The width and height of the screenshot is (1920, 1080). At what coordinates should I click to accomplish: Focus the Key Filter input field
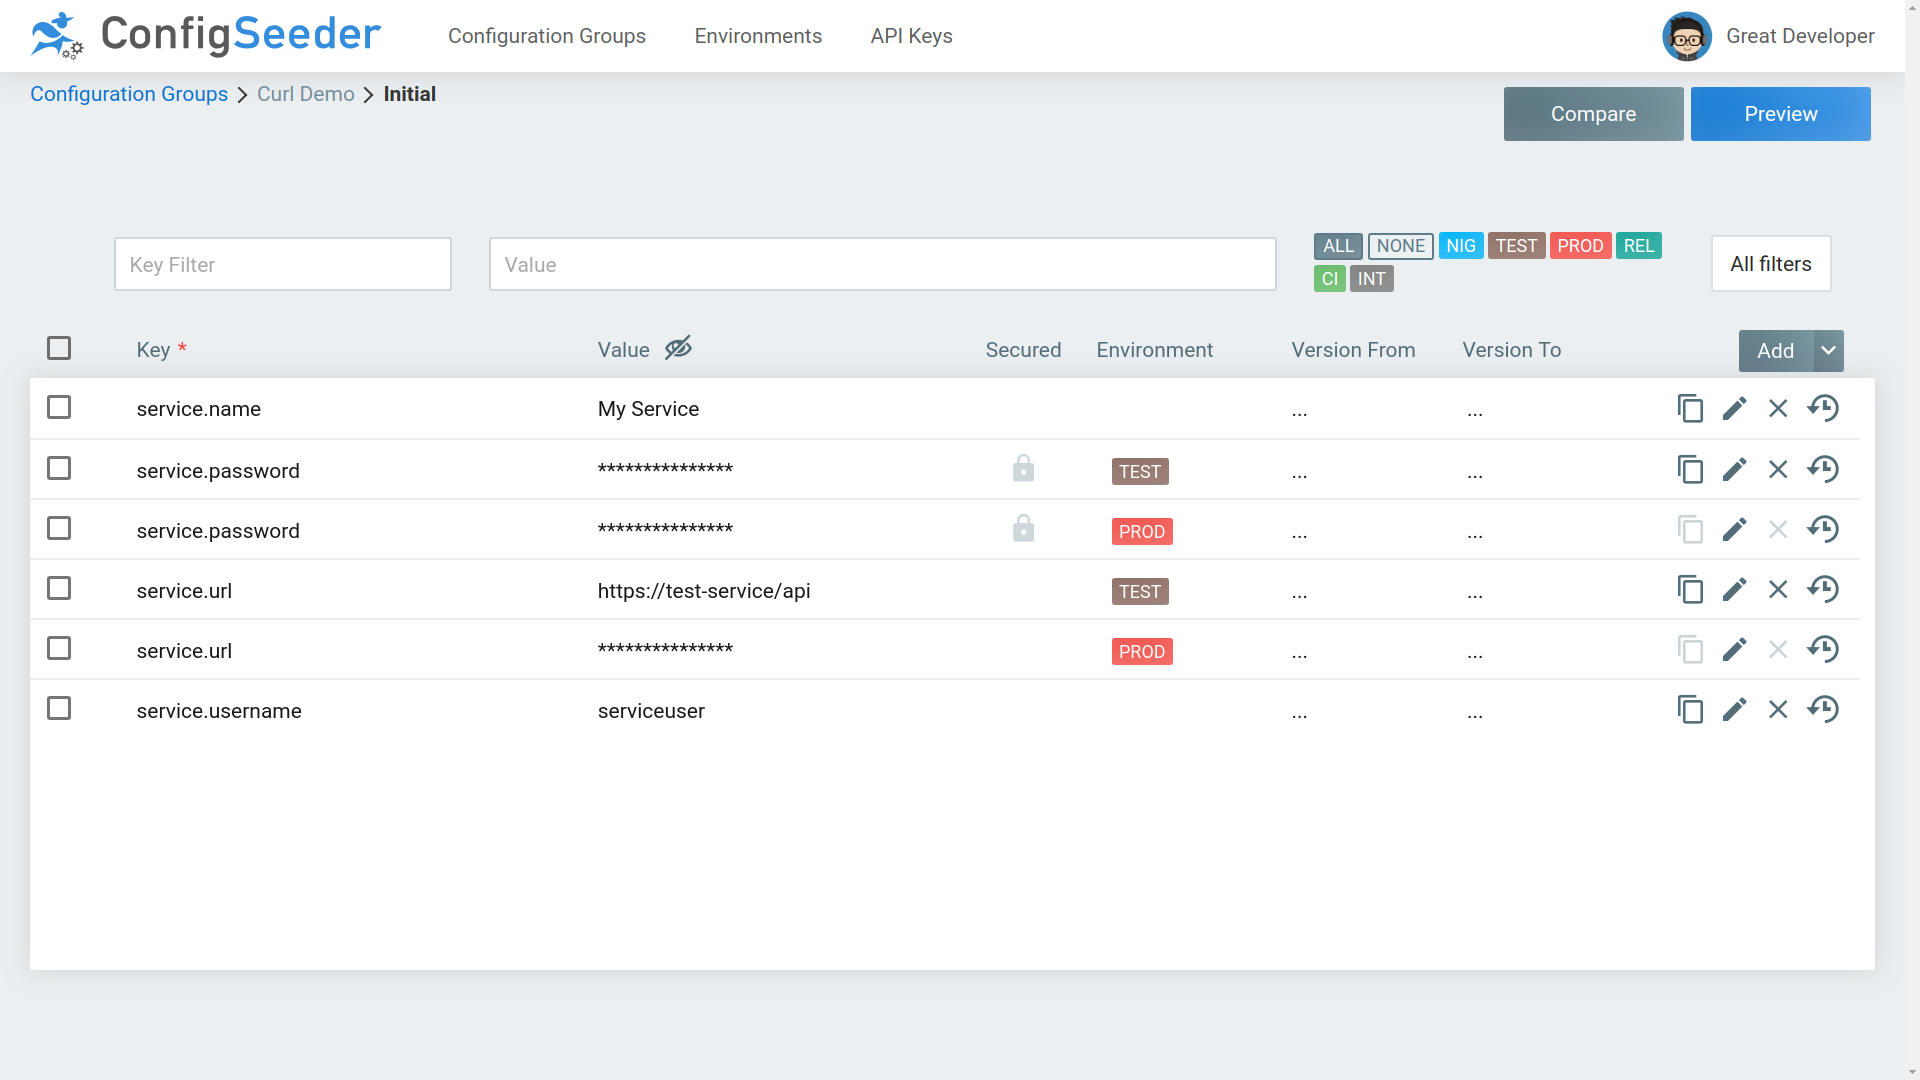coord(283,264)
